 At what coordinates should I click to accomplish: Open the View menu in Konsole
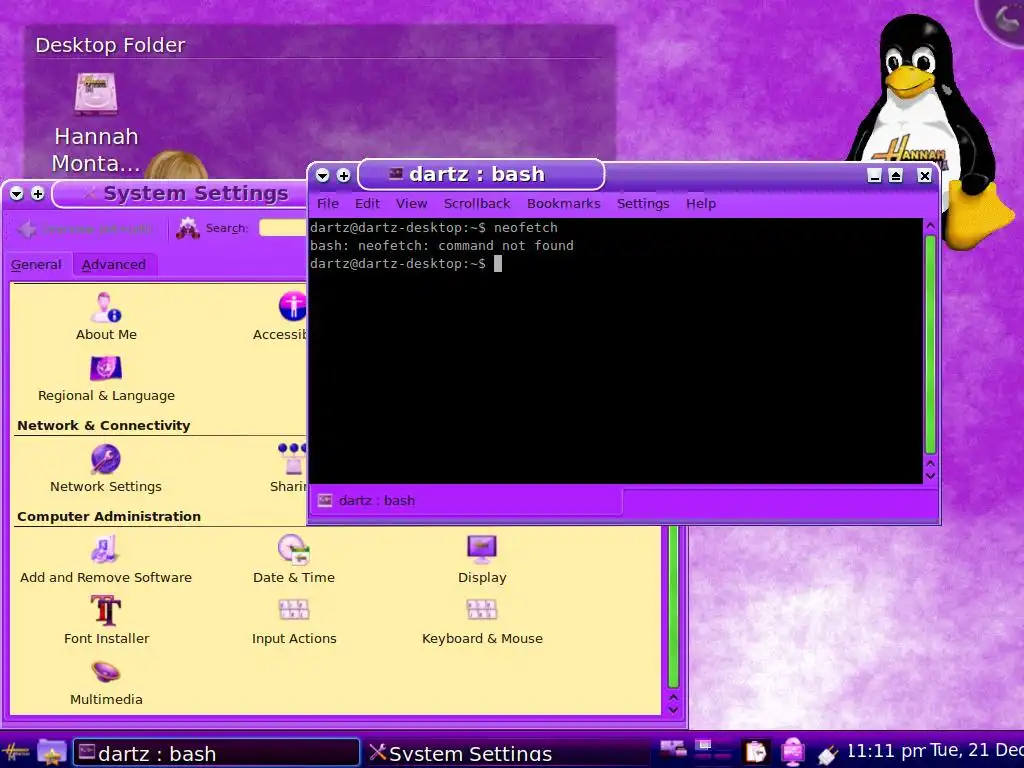coord(411,203)
